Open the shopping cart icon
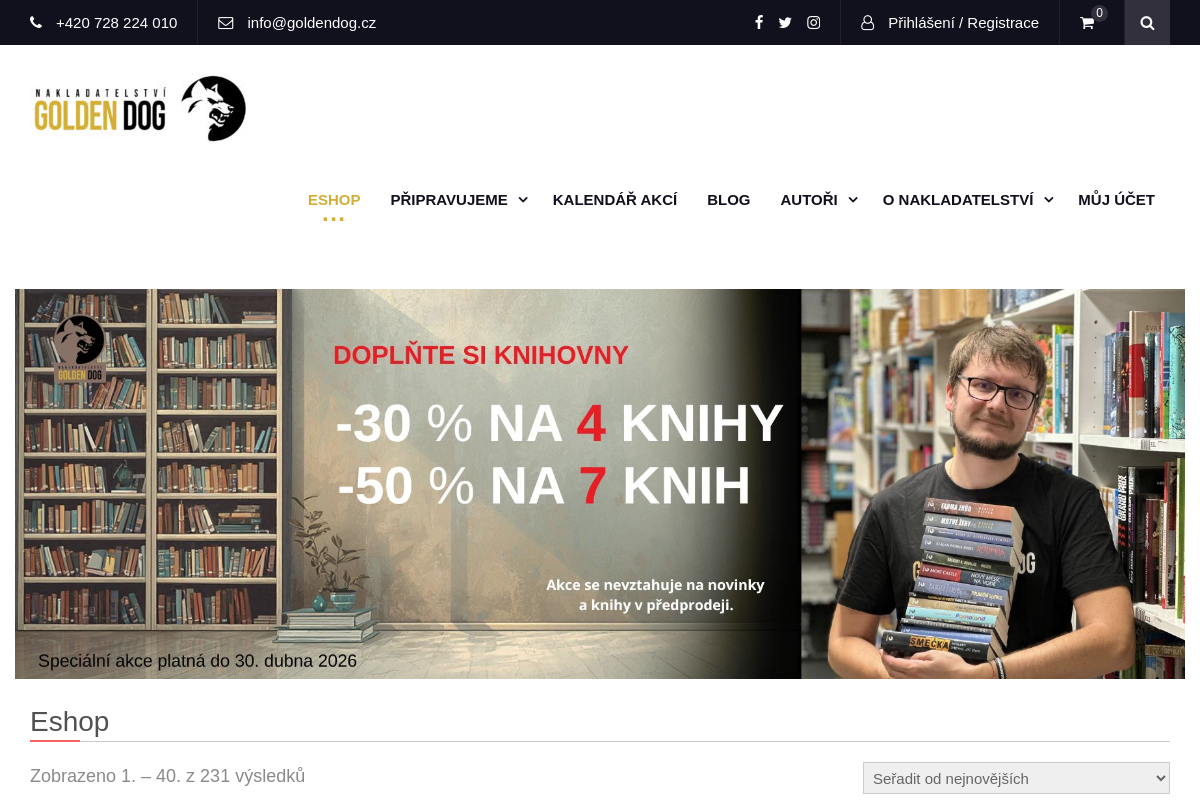 pos(1087,22)
